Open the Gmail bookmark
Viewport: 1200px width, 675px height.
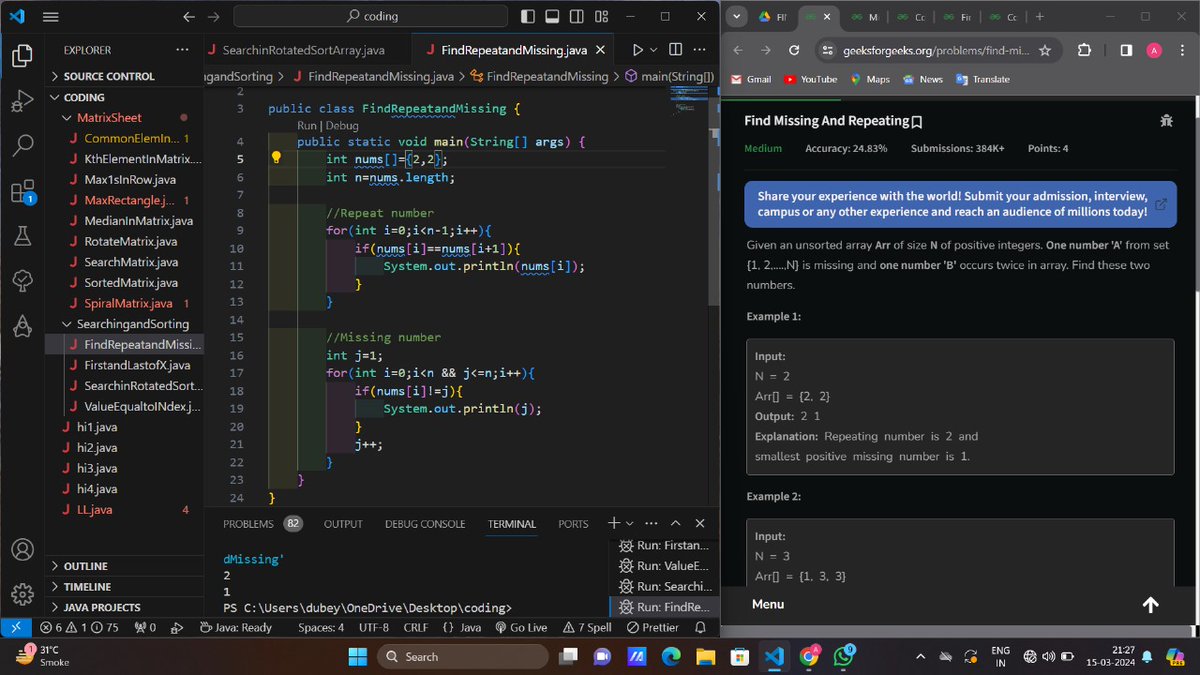[751, 79]
